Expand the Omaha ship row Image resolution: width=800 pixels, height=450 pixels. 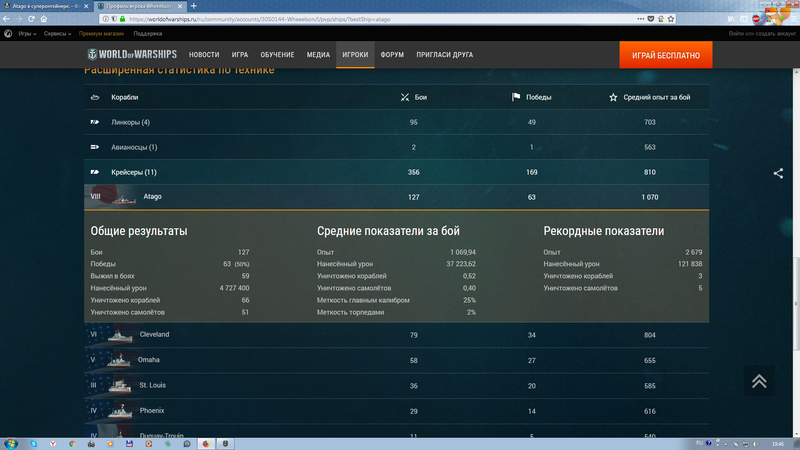396,360
